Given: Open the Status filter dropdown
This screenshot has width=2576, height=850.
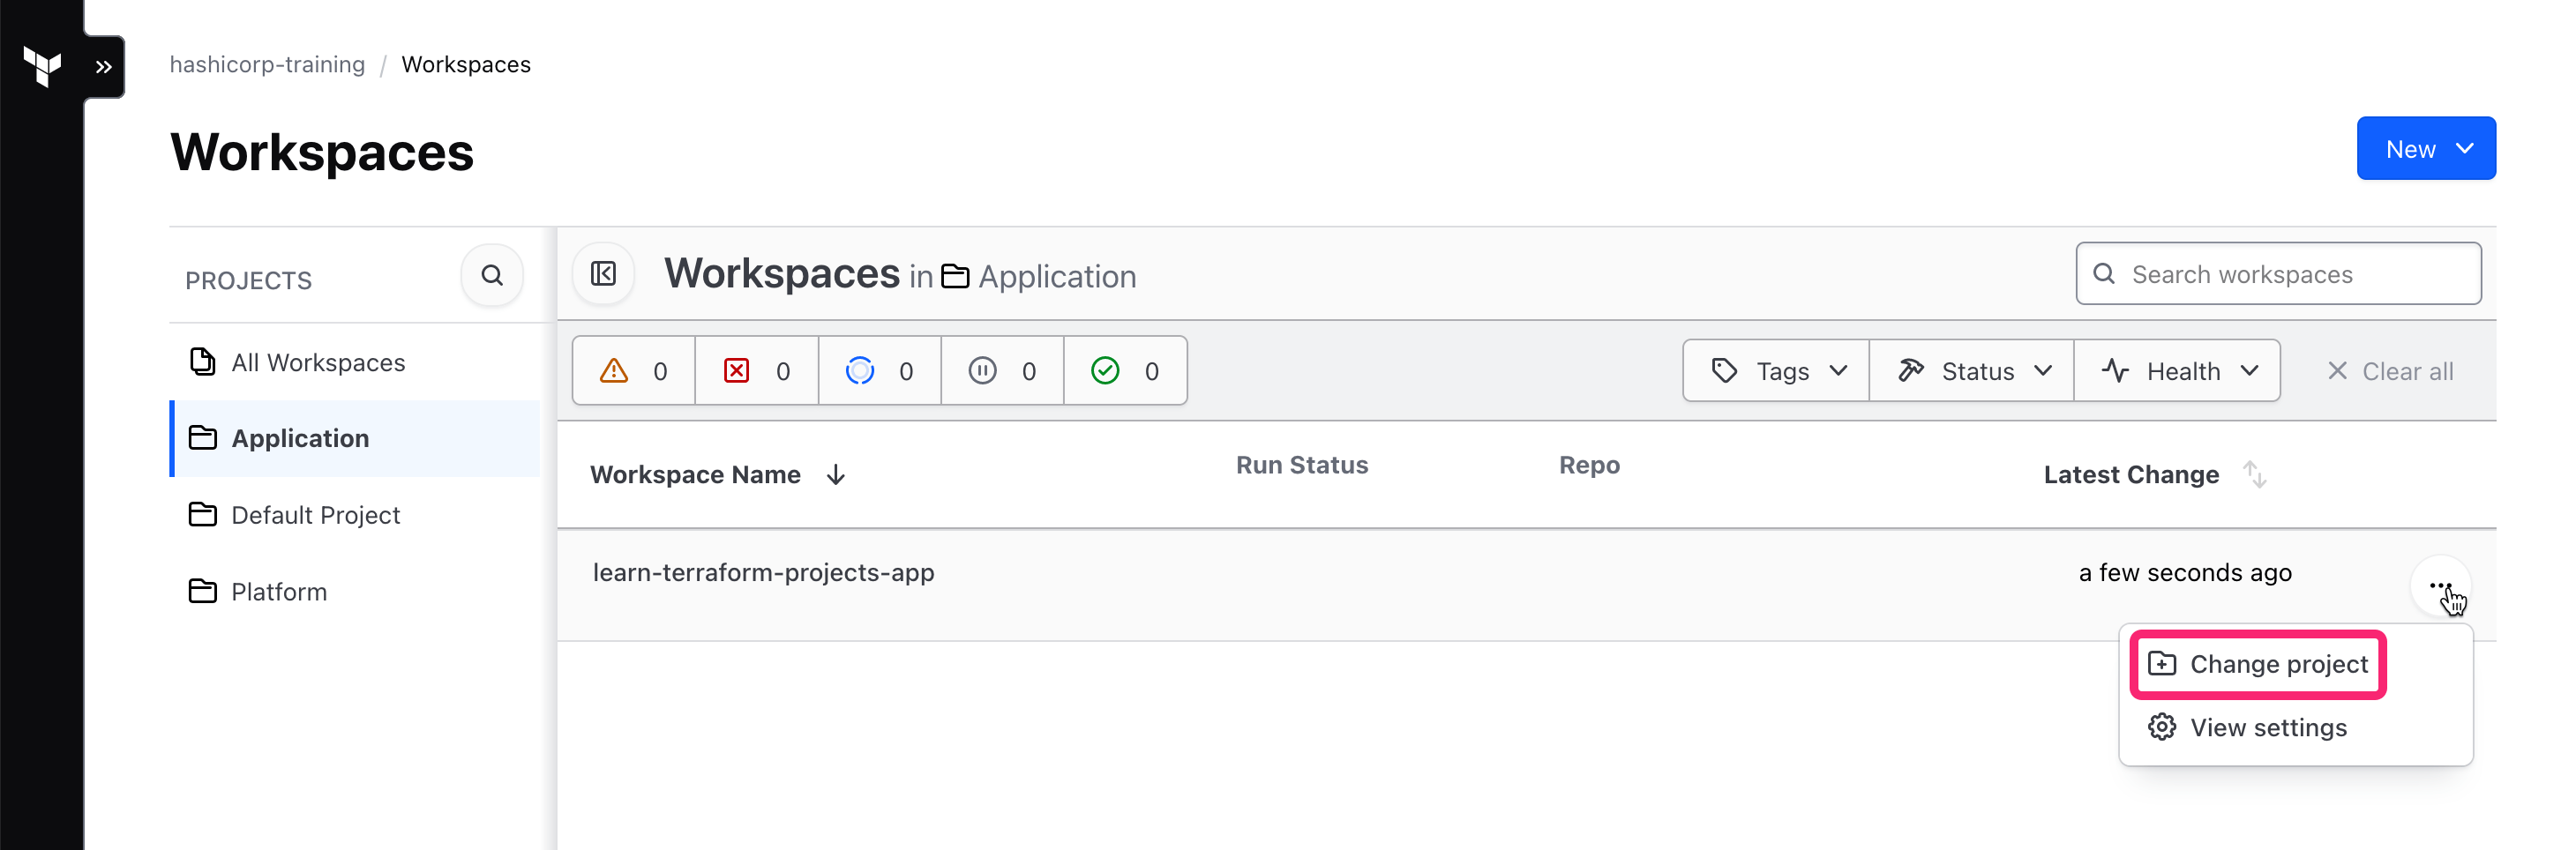Looking at the screenshot, I should click(1972, 371).
